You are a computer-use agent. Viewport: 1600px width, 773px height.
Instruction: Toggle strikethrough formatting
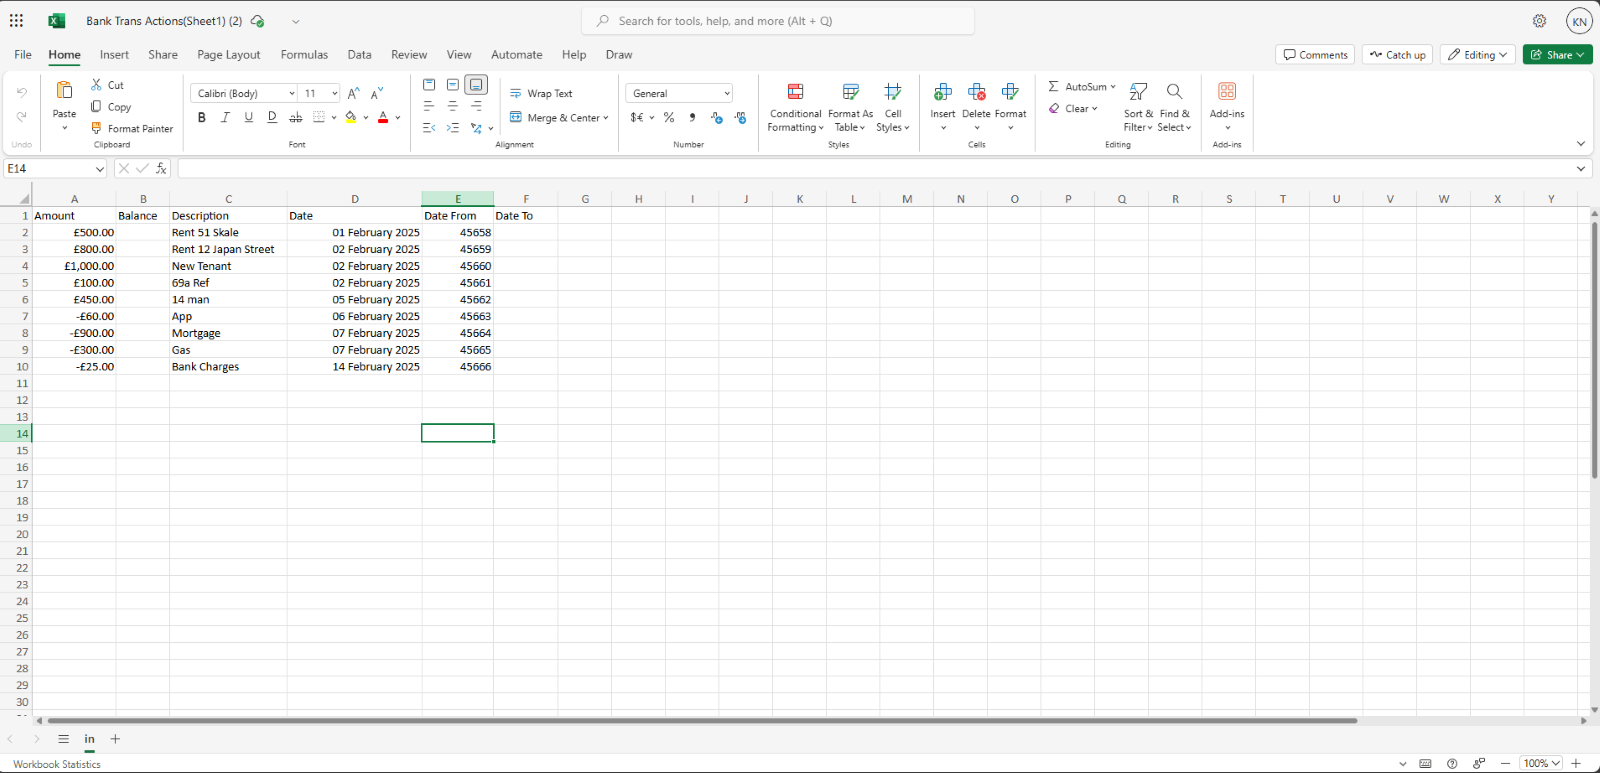click(x=296, y=118)
